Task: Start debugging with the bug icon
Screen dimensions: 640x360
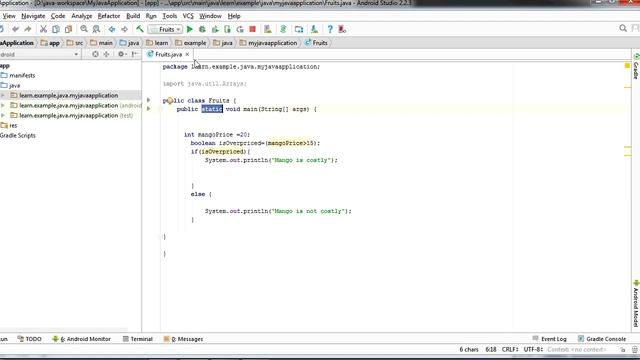Action: [x=202, y=29]
